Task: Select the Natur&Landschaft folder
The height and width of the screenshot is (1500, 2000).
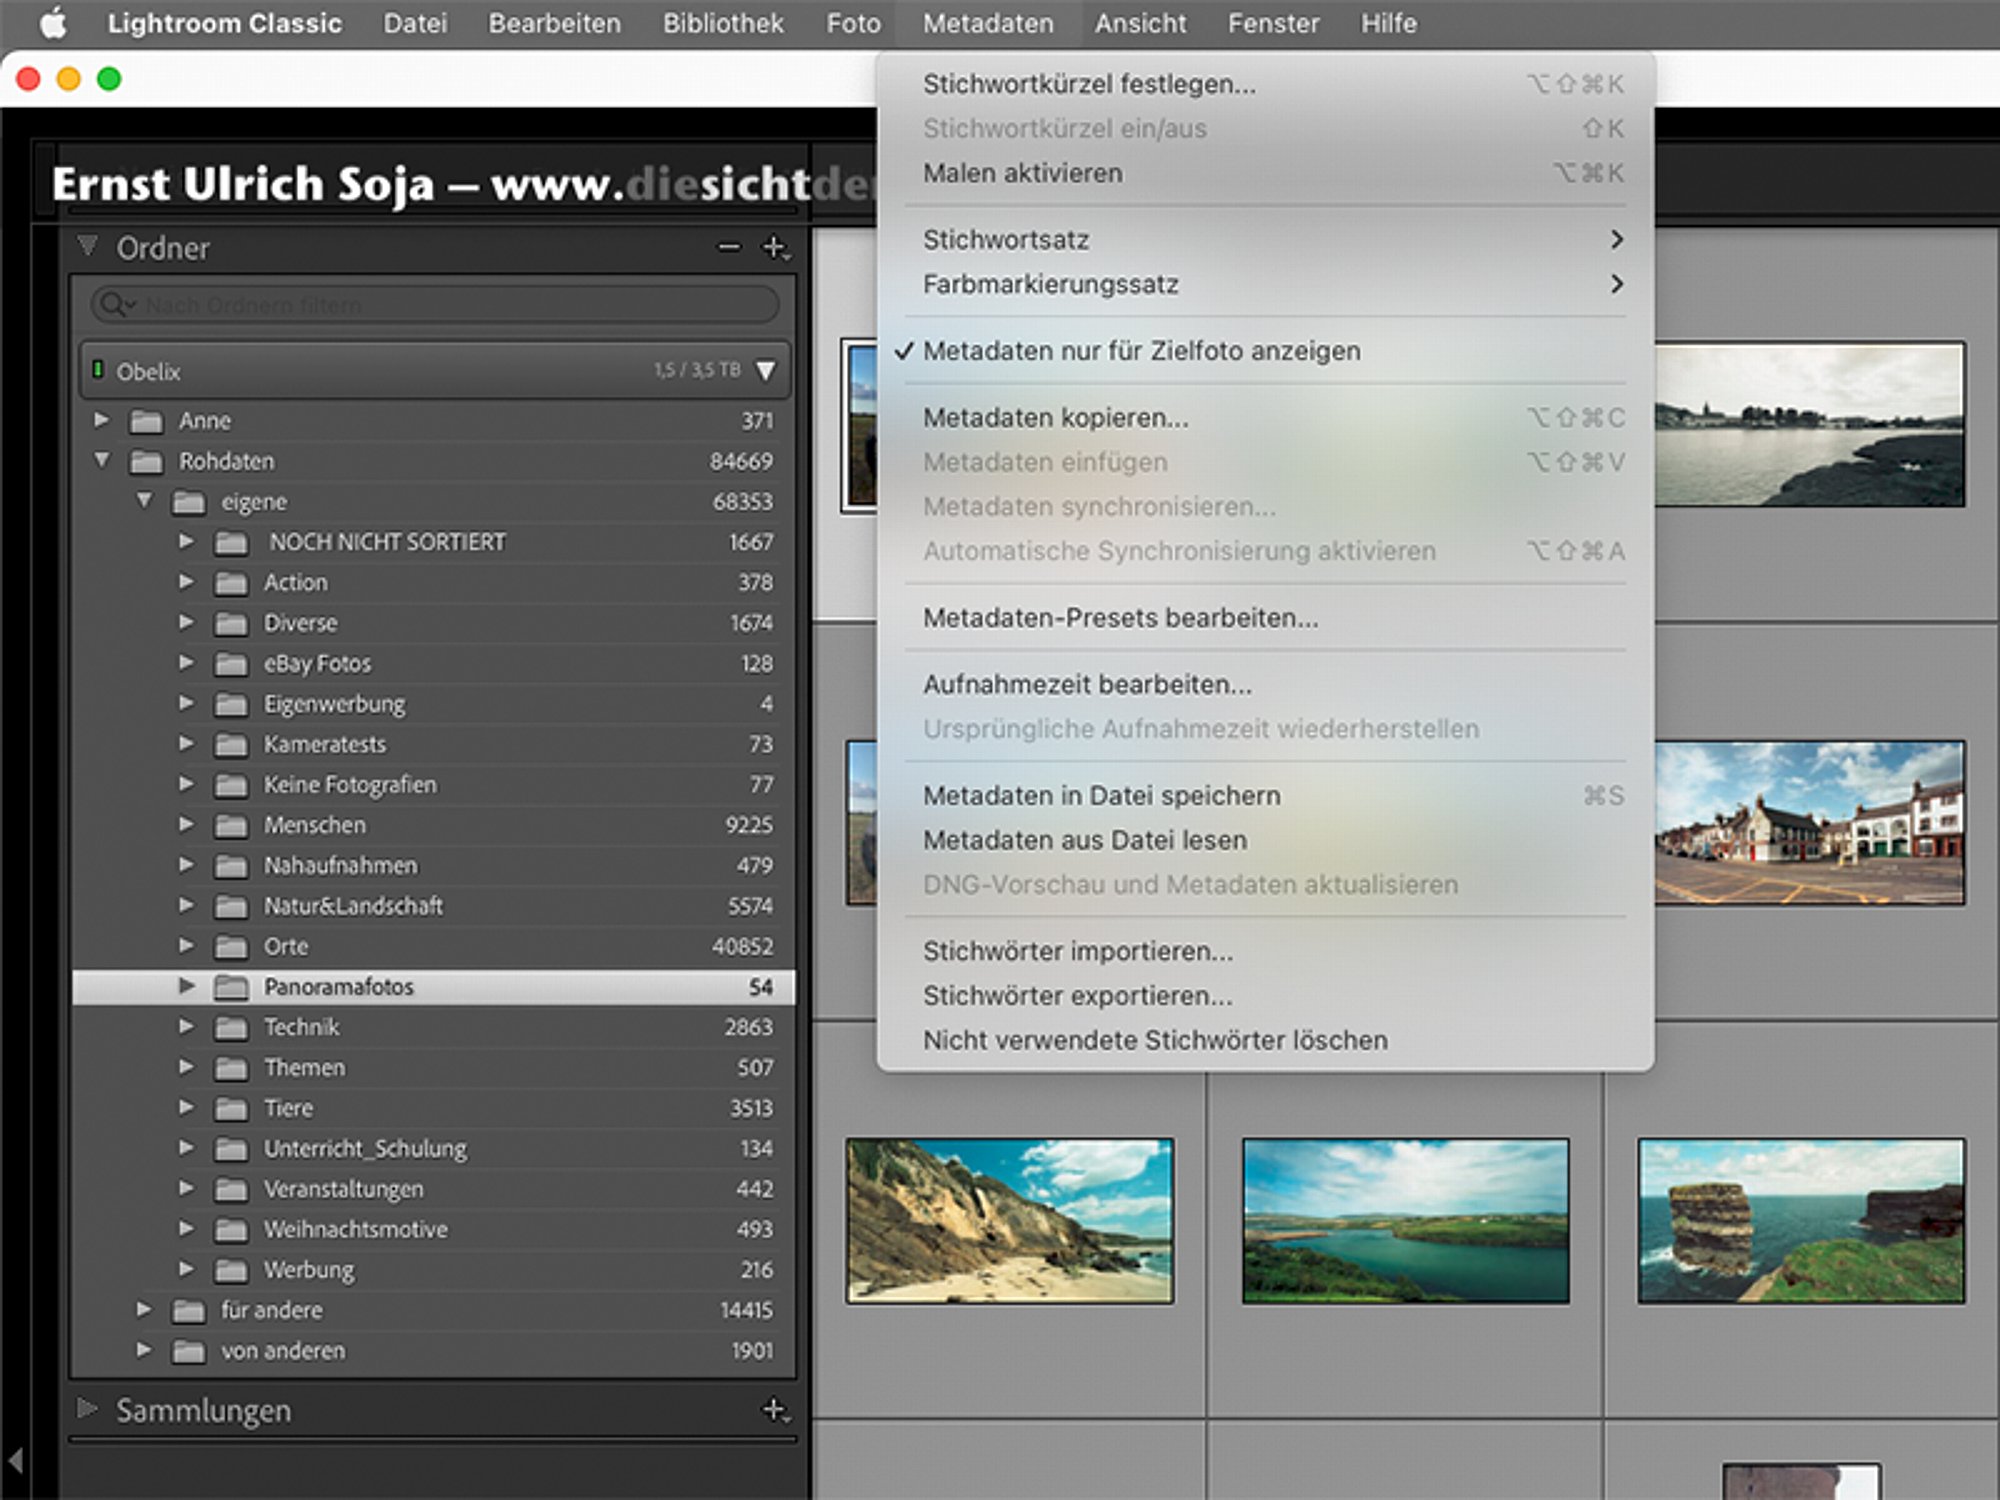Action: (434, 906)
